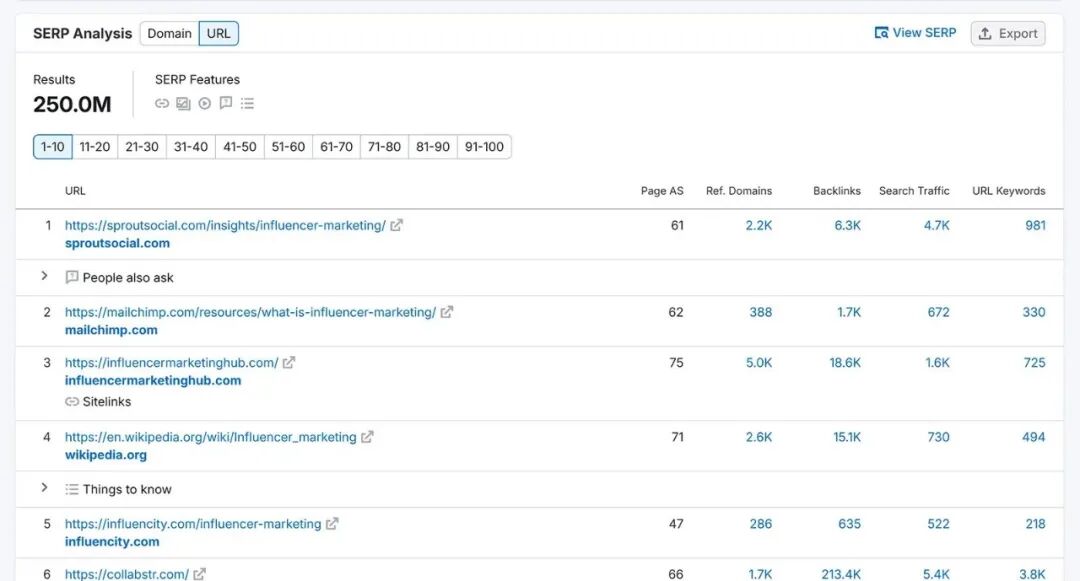Viewport: 1080px width, 581px height.
Task: Click collabstr Backlinks value 213.4K
Action: point(841,573)
